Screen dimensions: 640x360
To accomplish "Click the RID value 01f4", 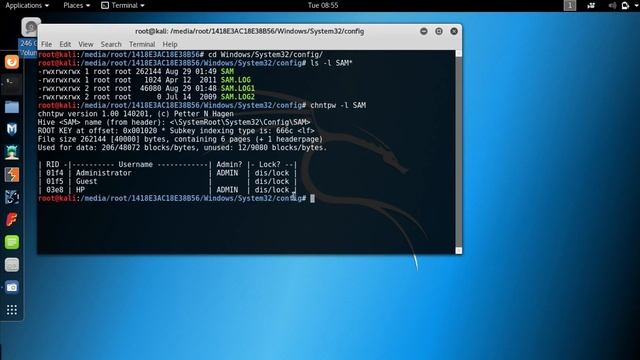I will pos(54,173).
